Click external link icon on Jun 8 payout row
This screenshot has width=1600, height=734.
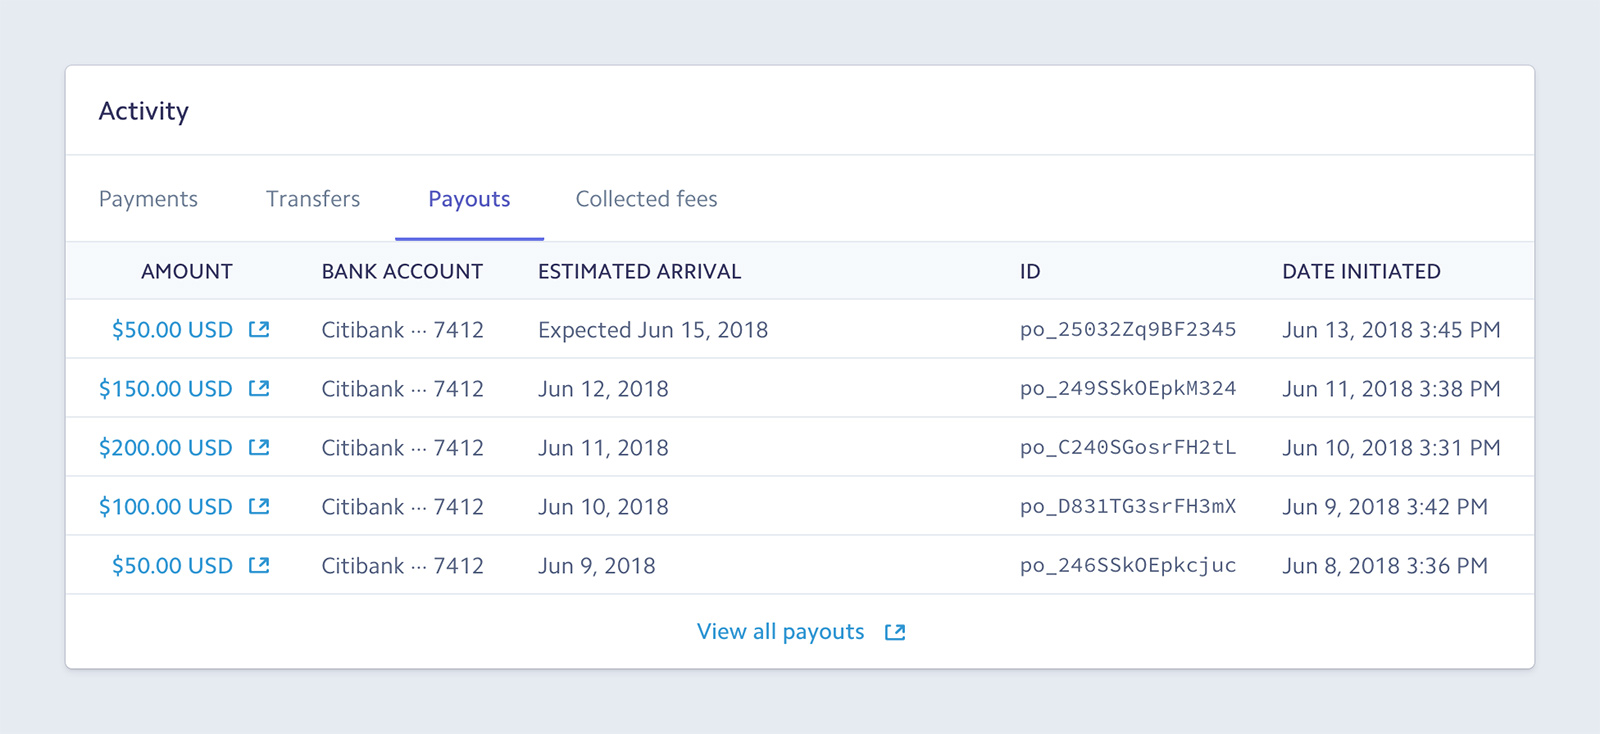click(259, 565)
